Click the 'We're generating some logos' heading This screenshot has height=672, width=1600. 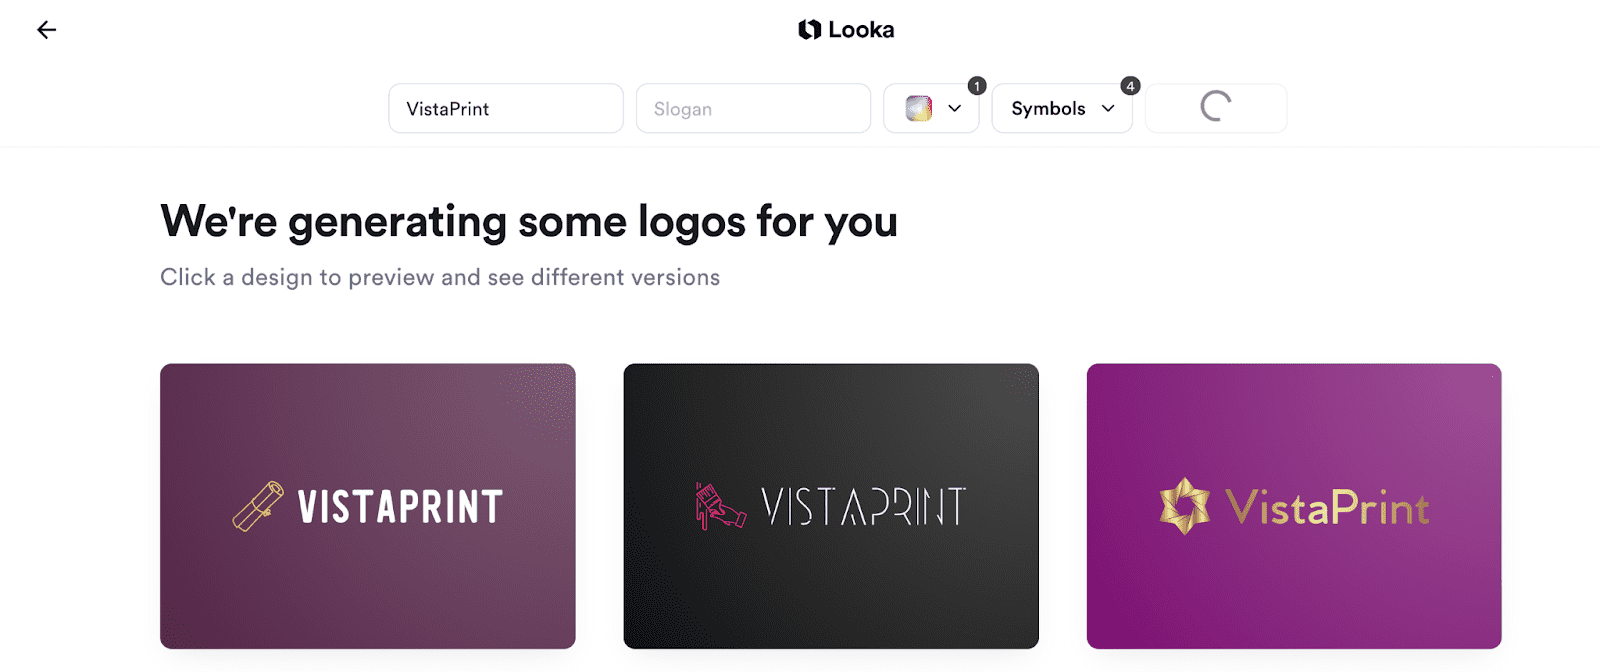coord(529,222)
